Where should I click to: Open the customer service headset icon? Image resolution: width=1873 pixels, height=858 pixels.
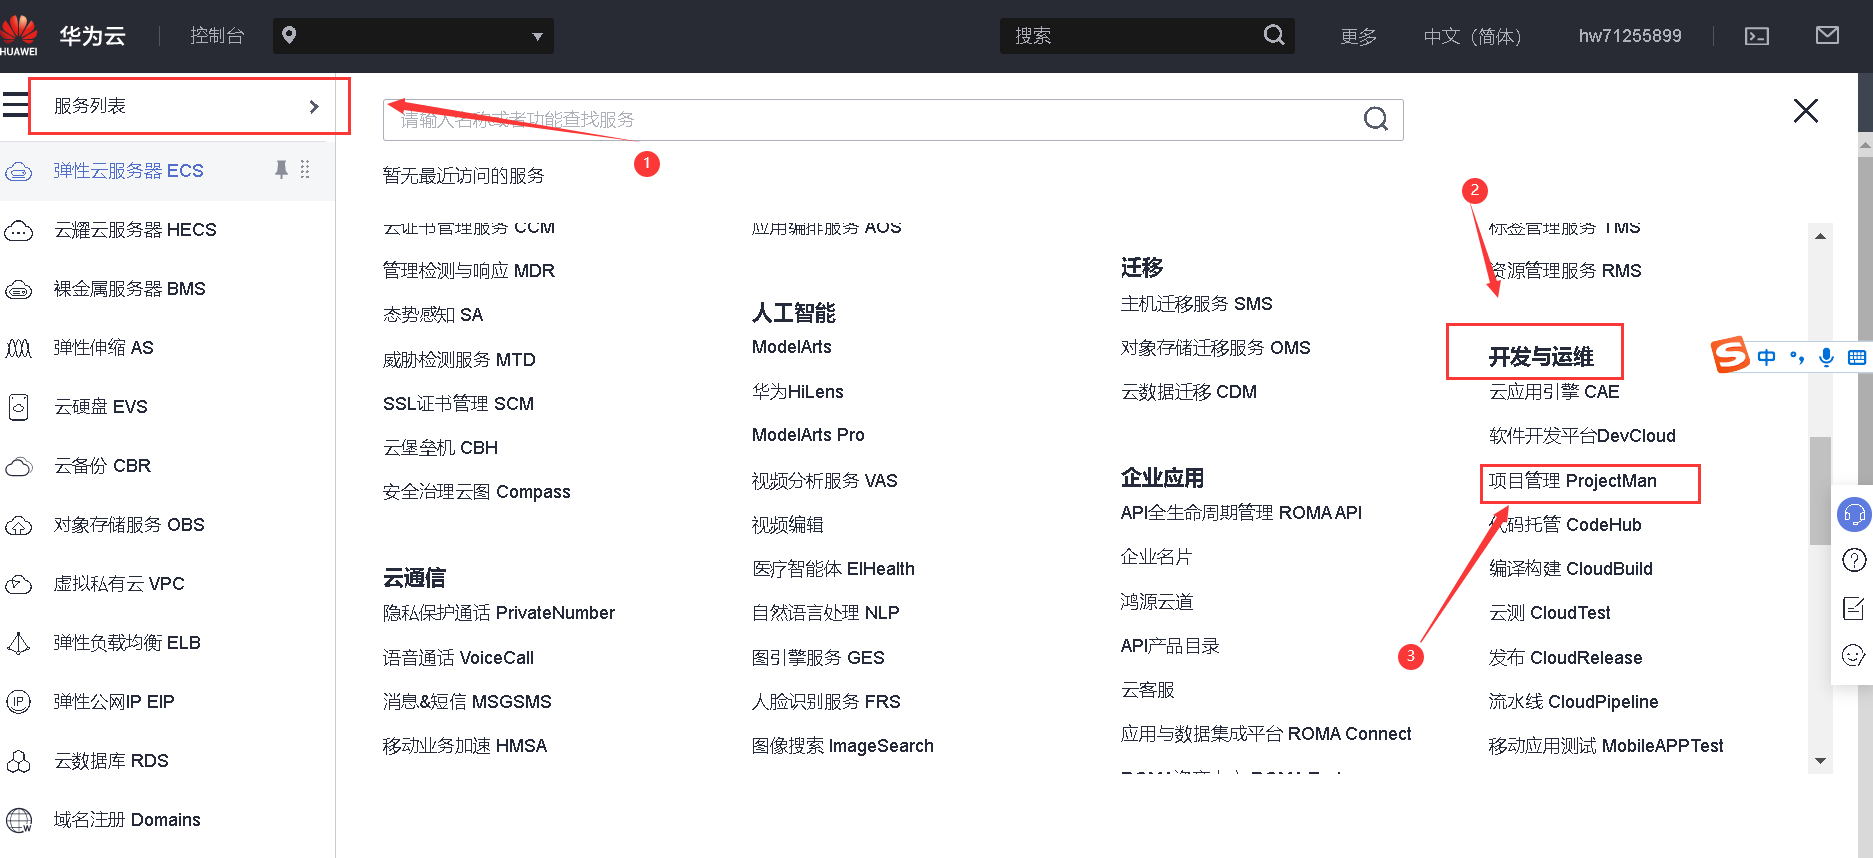(x=1854, y=515)
